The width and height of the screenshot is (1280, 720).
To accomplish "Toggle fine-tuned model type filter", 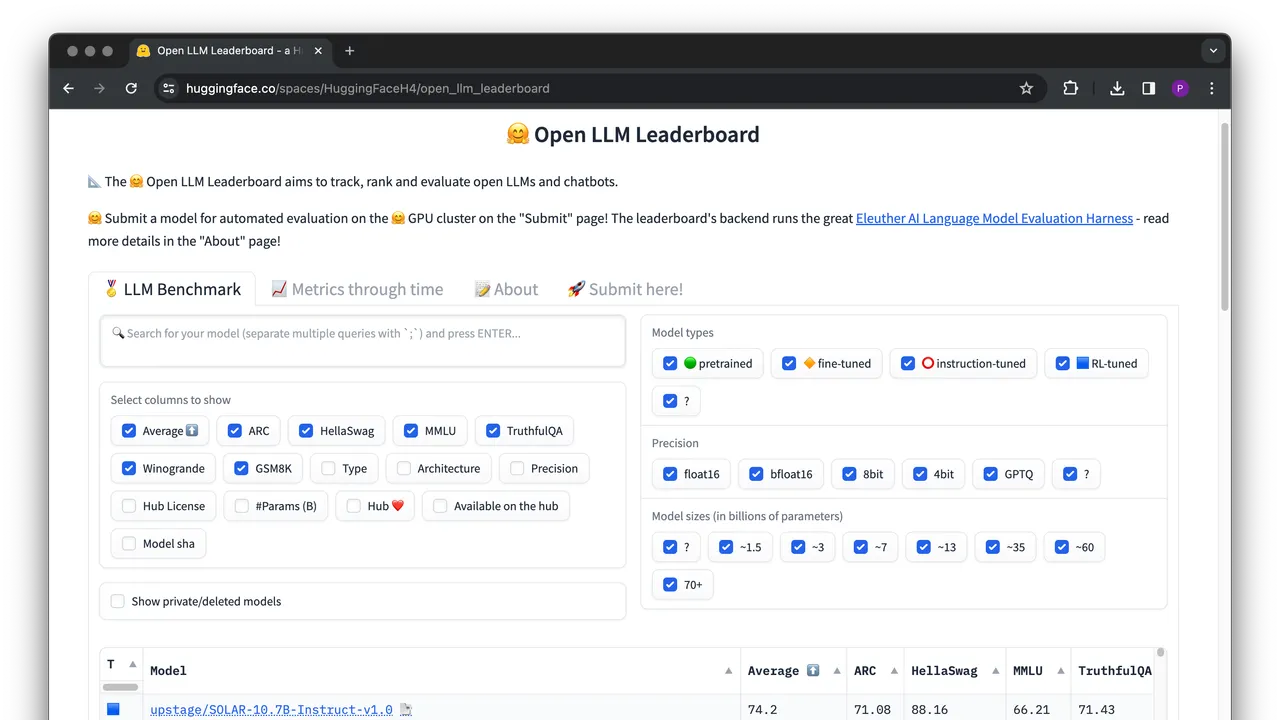I will click(789, 363).
